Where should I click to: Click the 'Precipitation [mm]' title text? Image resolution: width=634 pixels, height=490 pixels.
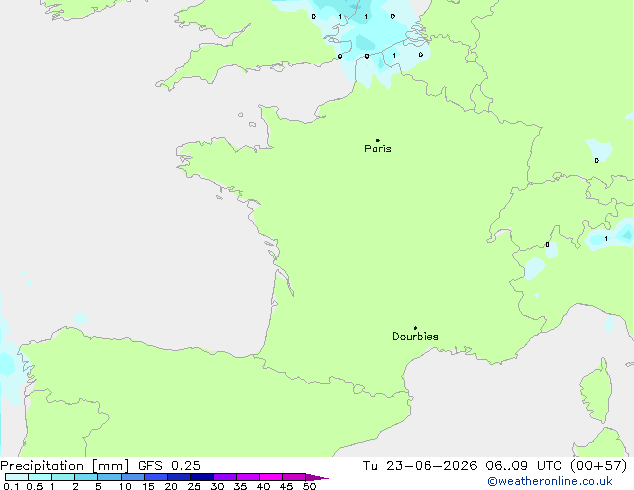click(x=65, y=466)
